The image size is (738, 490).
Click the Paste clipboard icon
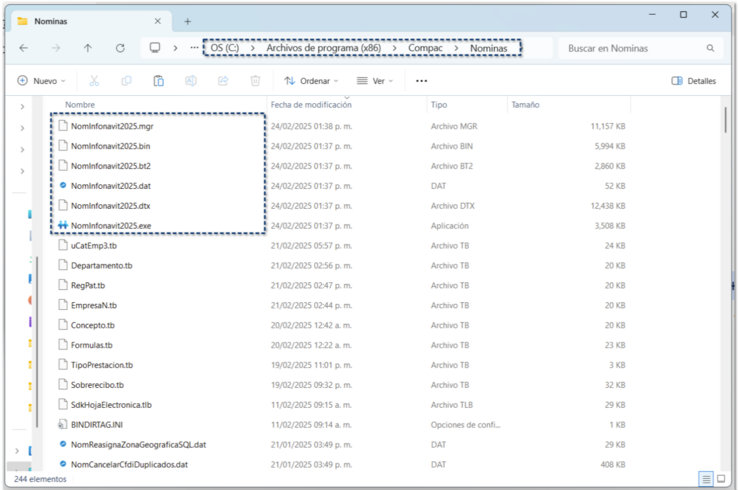(158, 81)
